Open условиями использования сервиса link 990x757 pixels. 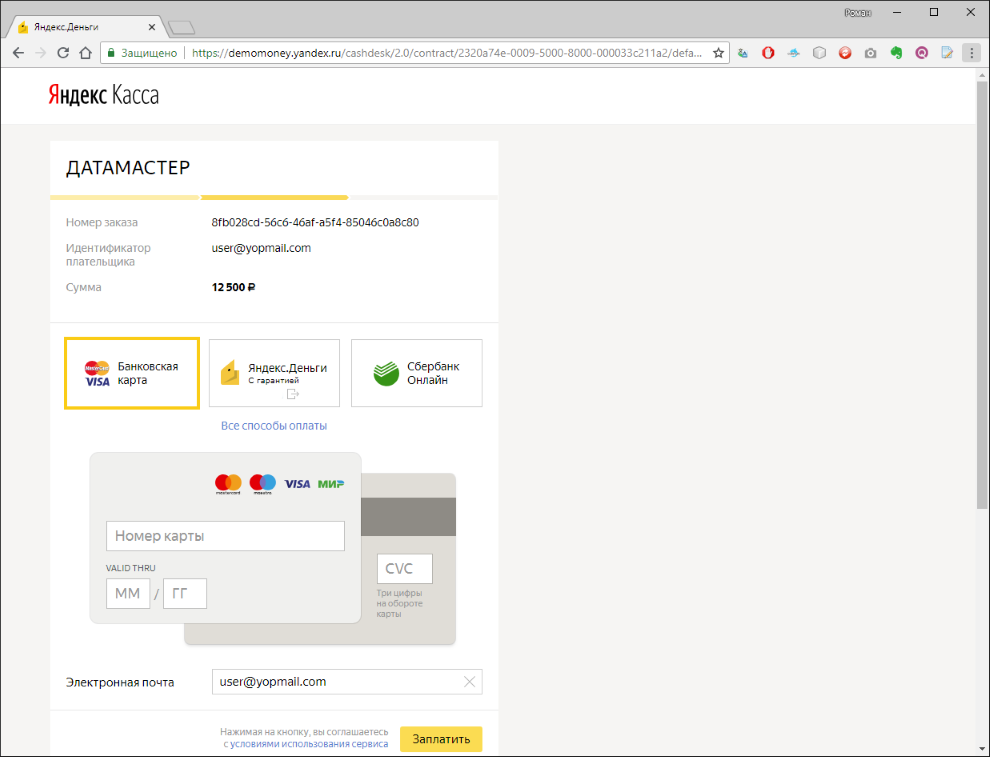pos(309,744)
